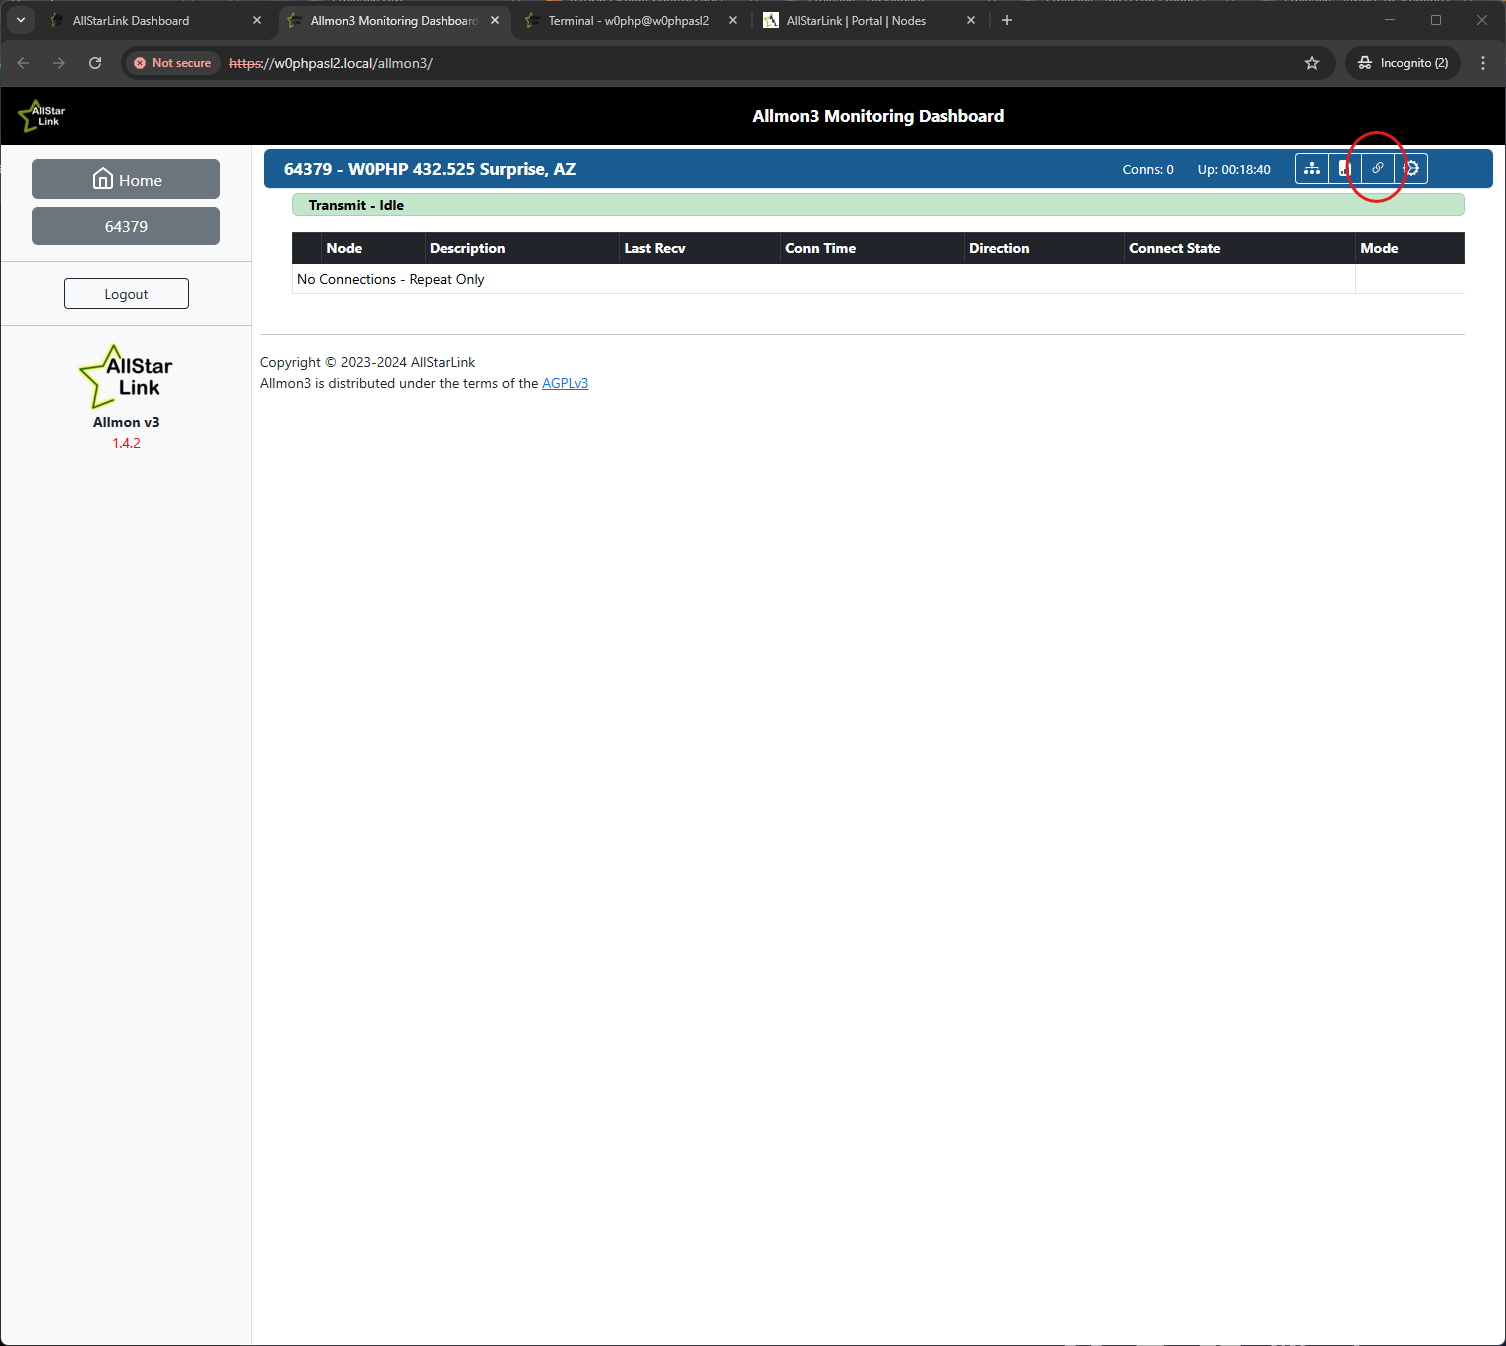Bookmark this page with star icon

[x=1312, y=63]
